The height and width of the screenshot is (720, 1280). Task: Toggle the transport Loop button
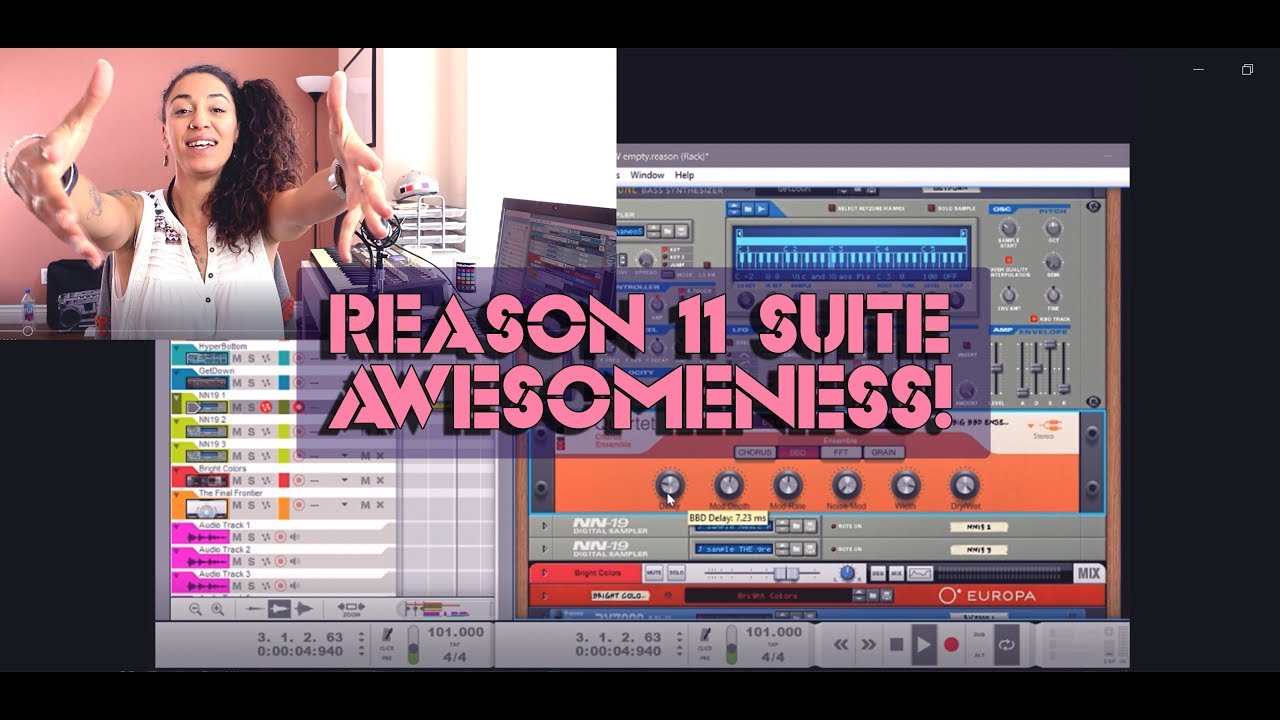point(1006,645)
